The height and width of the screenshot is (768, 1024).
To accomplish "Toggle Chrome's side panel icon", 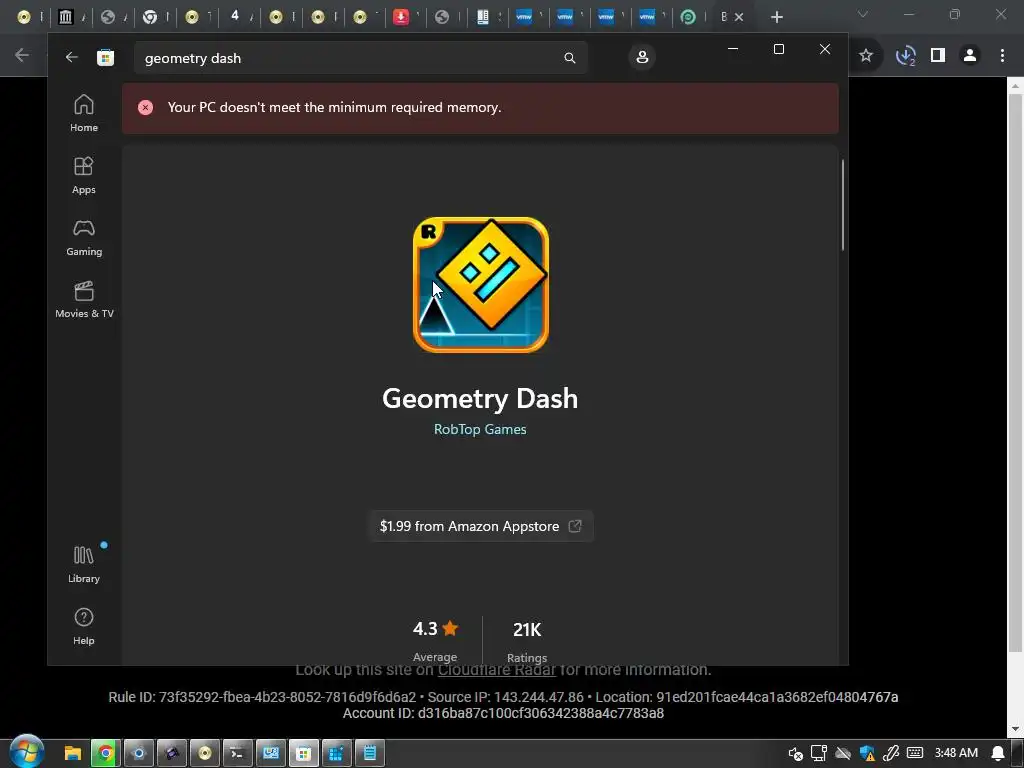I will point(938,56).
